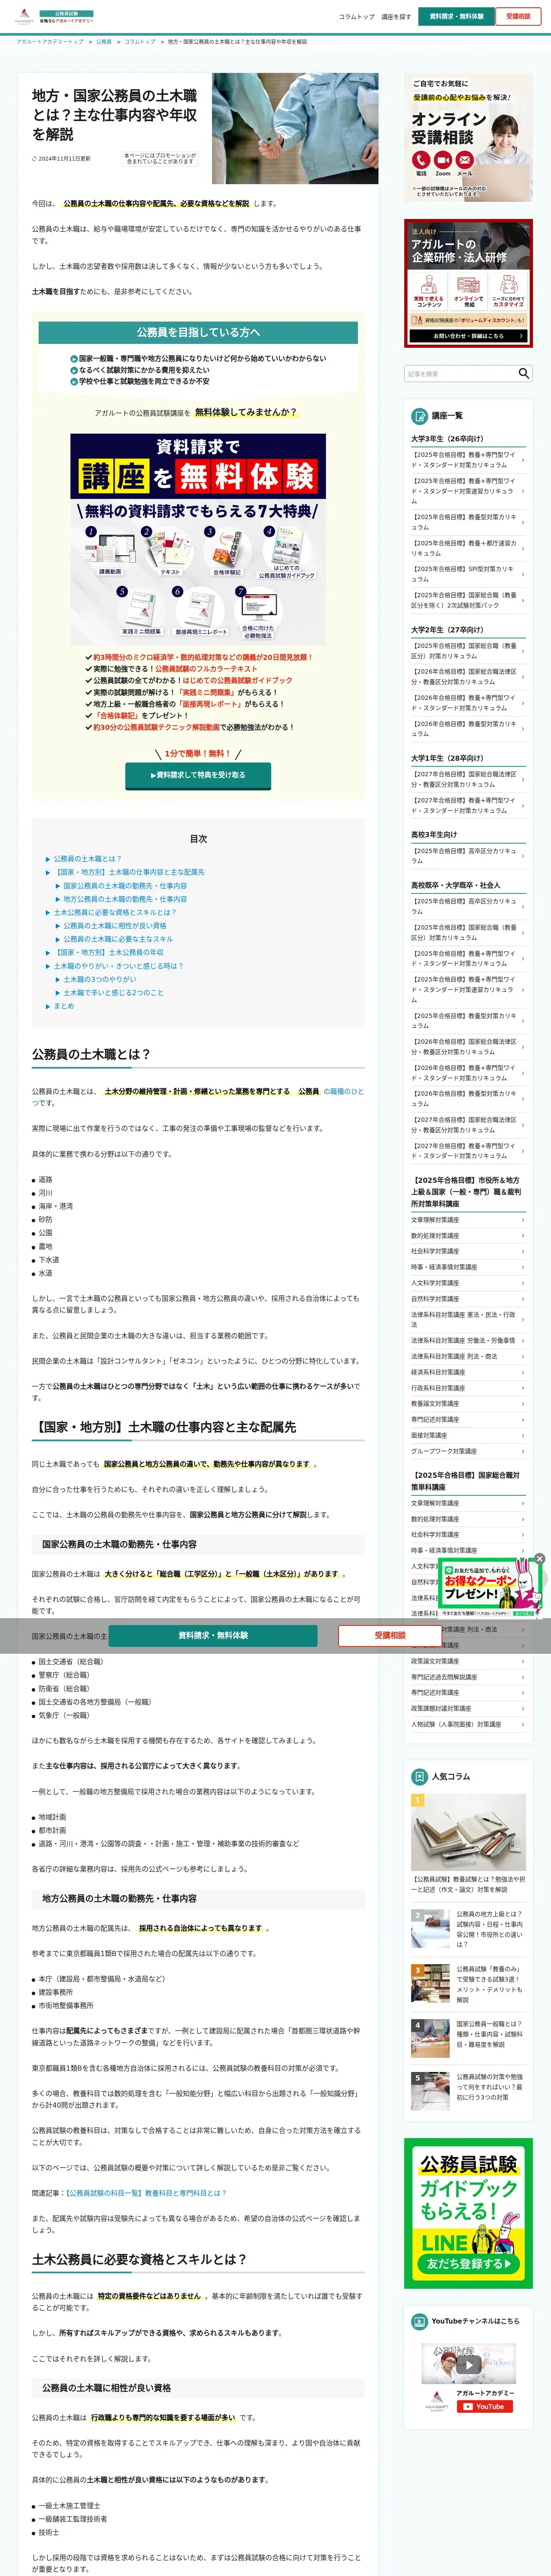Open popular column 公務員の地方上級とは？
The height and width of the screenshot is (2576, 551).
pyautogui.click(x=468, y=1930)
